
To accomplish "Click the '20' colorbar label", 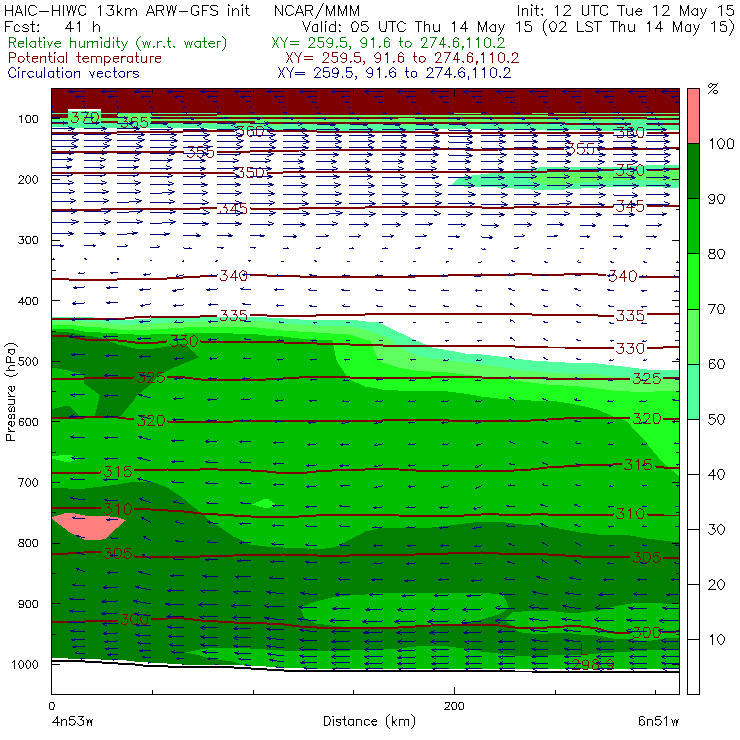I will tap(717, 585).
